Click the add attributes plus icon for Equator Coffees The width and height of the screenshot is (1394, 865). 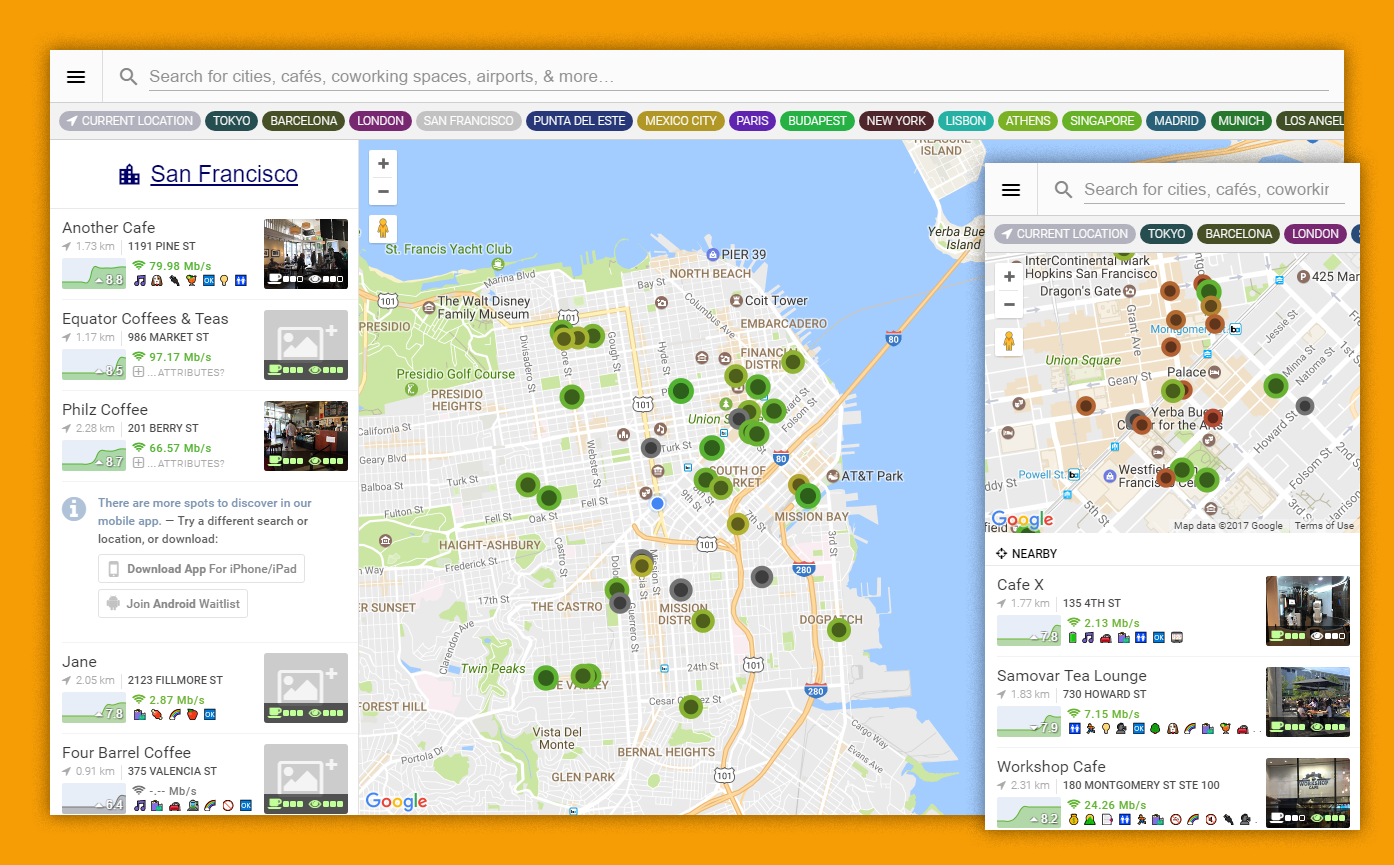[x=138, y=372]
